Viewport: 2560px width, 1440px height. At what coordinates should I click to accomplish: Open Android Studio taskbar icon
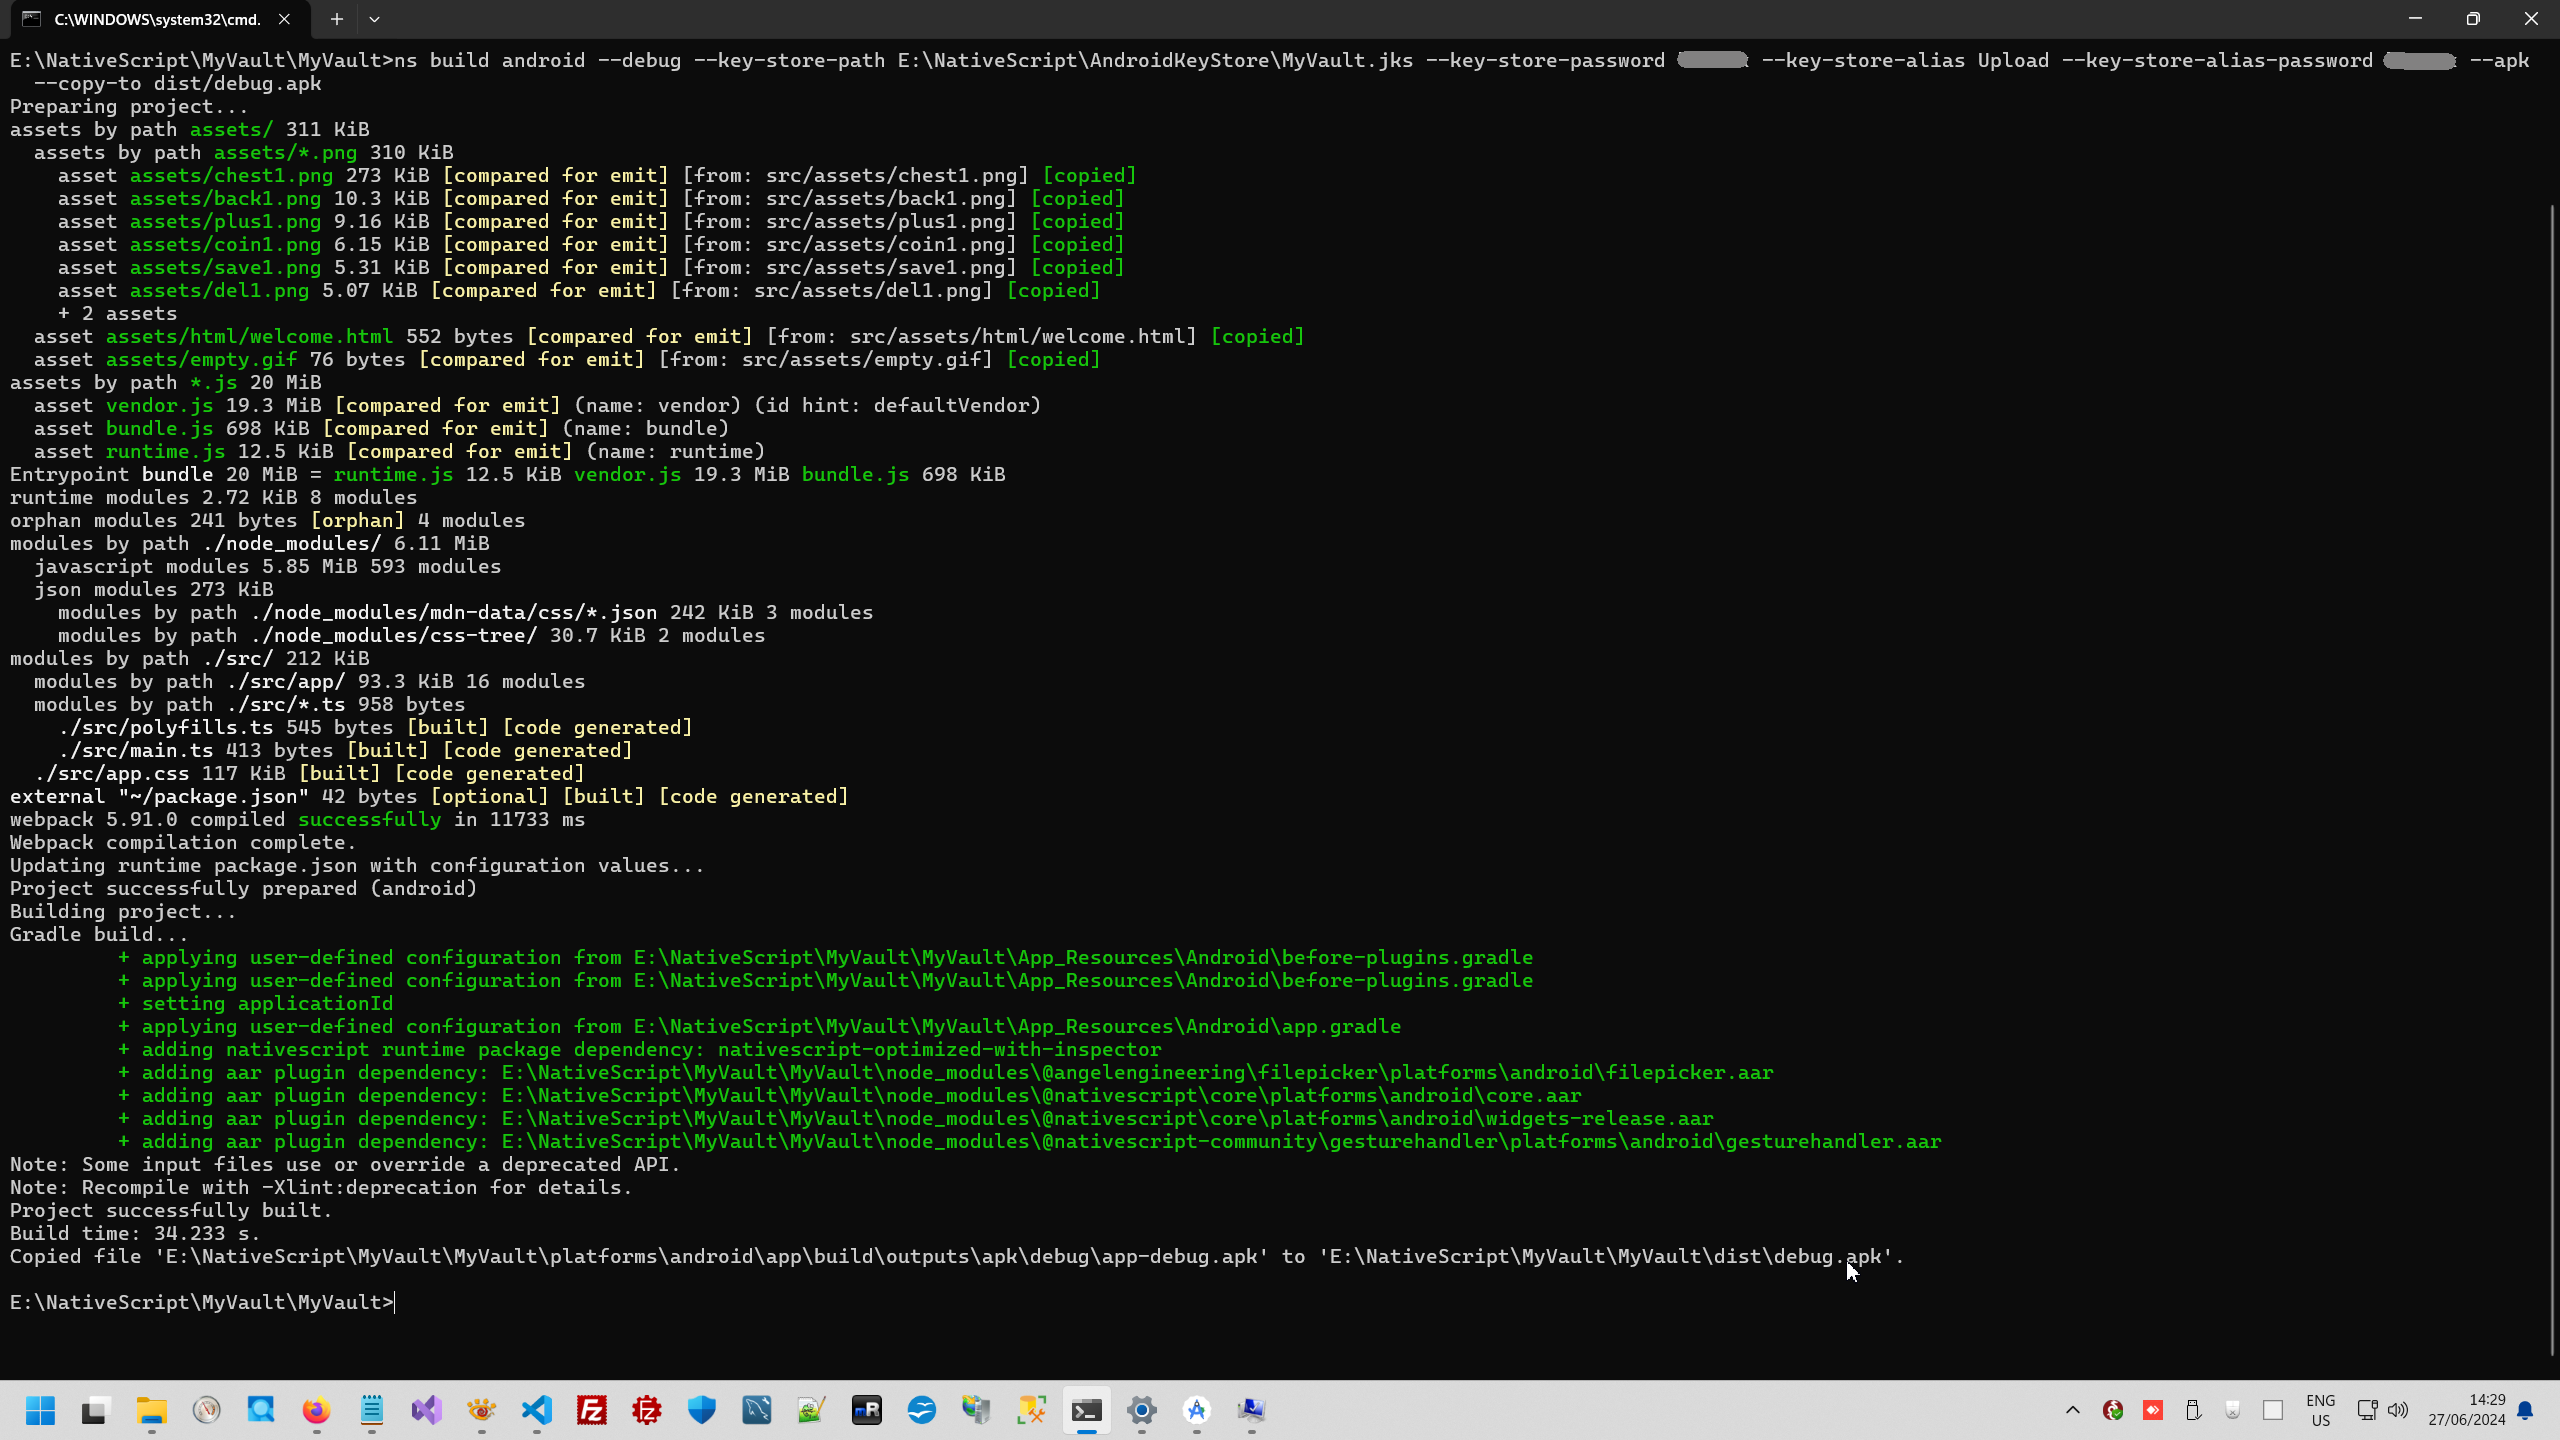1197,1410
